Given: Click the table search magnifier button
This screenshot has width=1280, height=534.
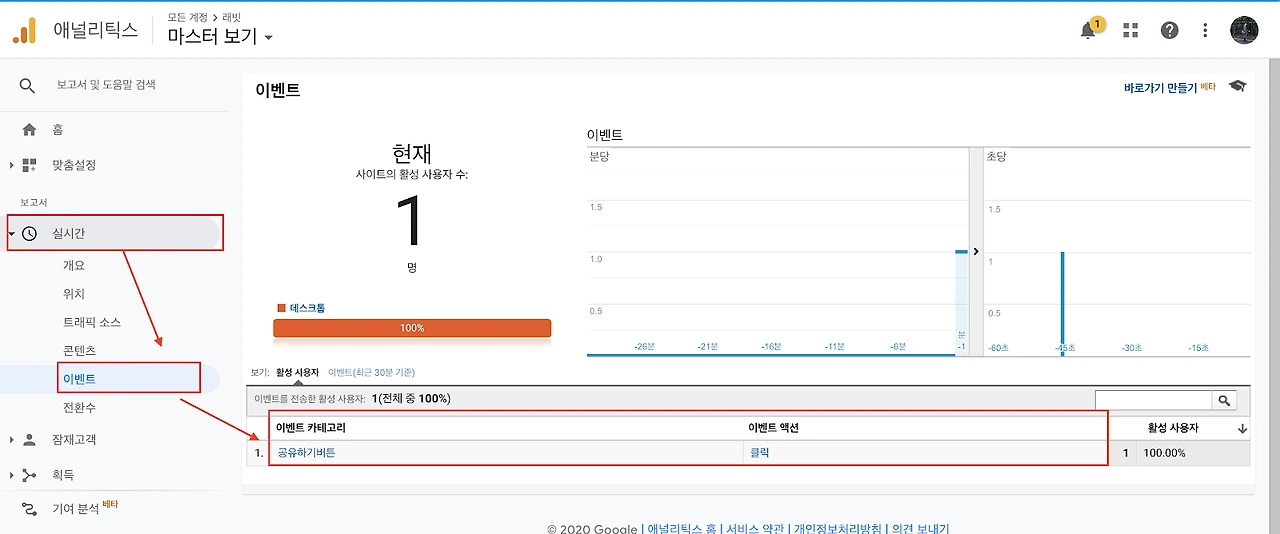Looking at the screenshot, I should tap(1224, 400).
